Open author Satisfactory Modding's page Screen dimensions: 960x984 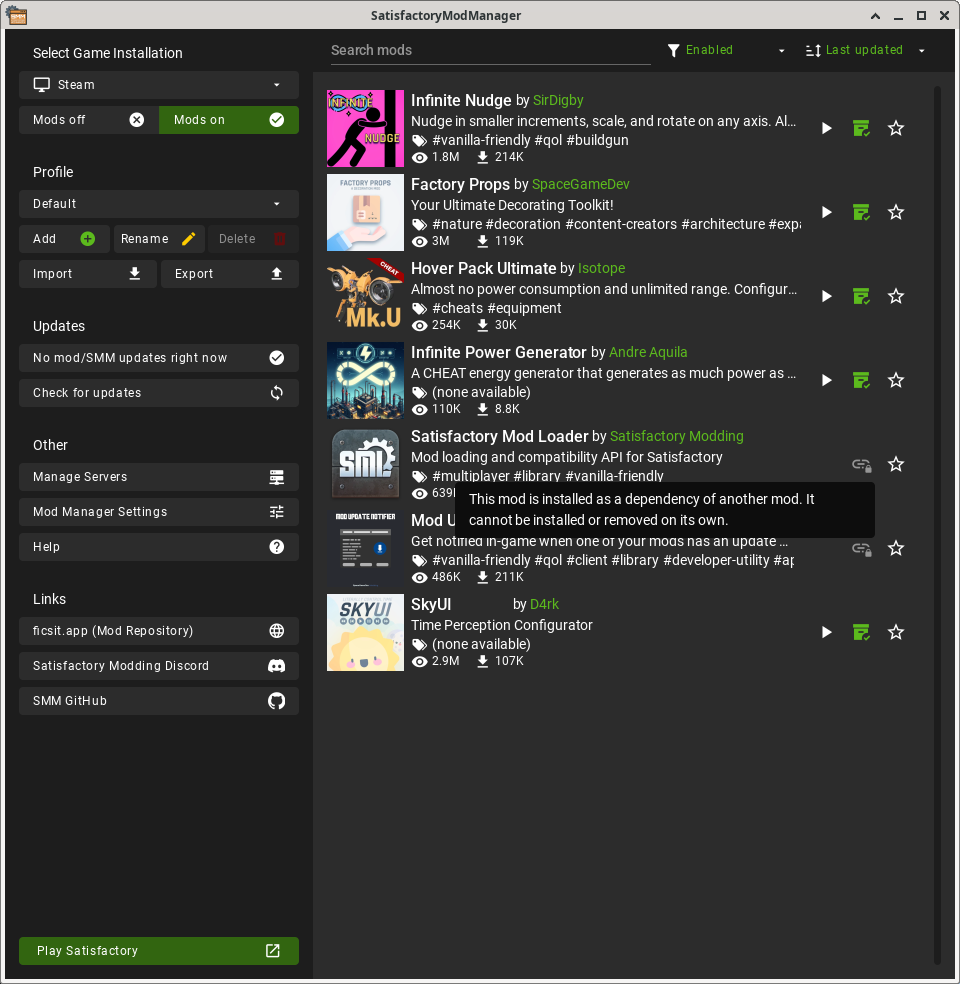pyautogui.click(x=676, y=437)
